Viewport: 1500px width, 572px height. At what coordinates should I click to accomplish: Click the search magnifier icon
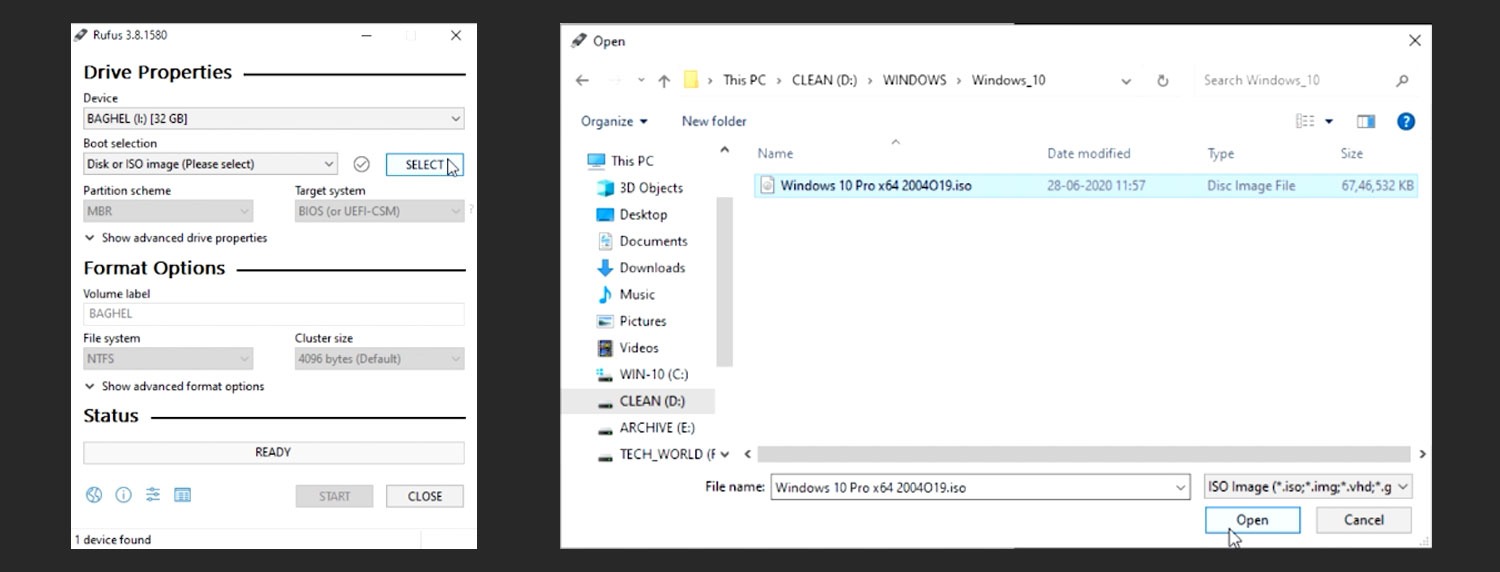[1402, 81]
